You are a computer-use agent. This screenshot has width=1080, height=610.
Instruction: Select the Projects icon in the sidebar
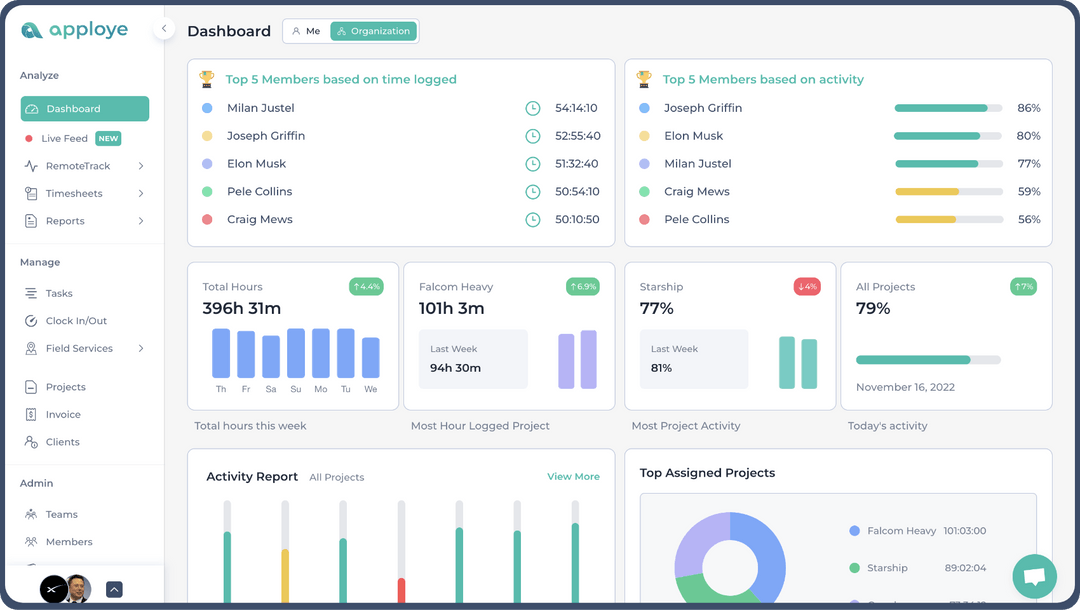coord(33,387)
